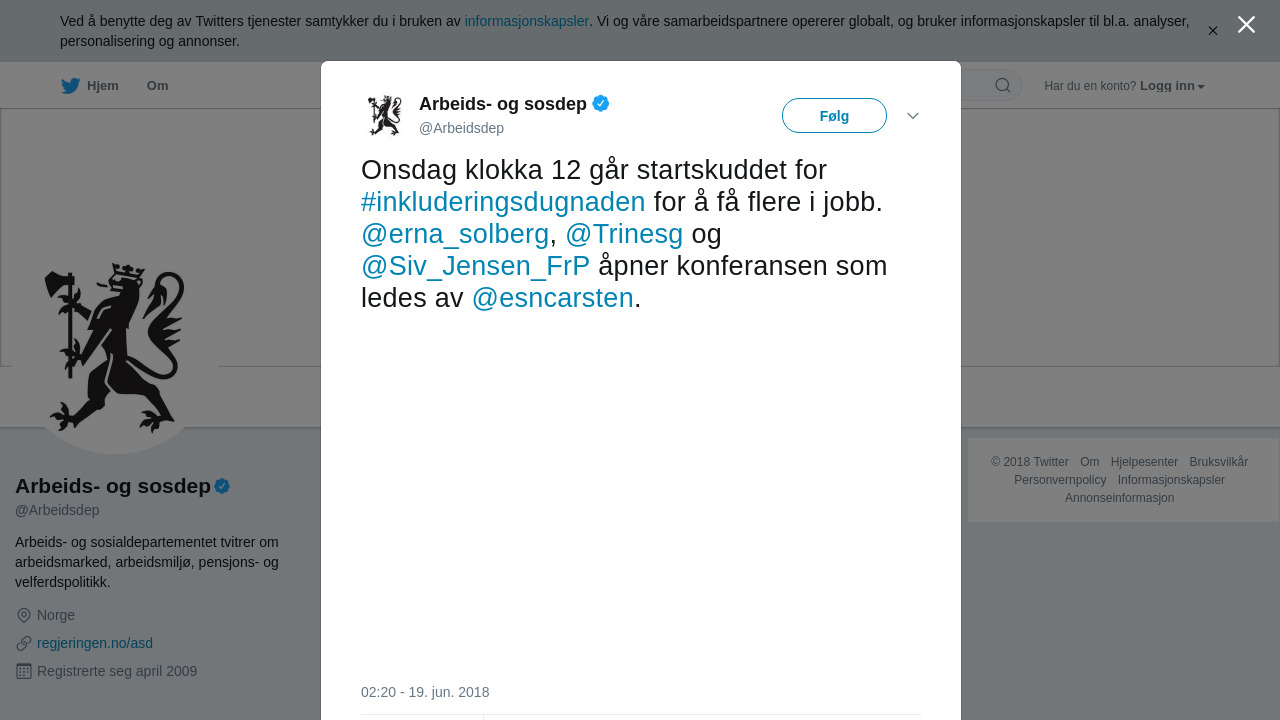Open the @Siv_Jensen_FrP mention
This screenshot has width=1280, height=720.
pos(475,266)
